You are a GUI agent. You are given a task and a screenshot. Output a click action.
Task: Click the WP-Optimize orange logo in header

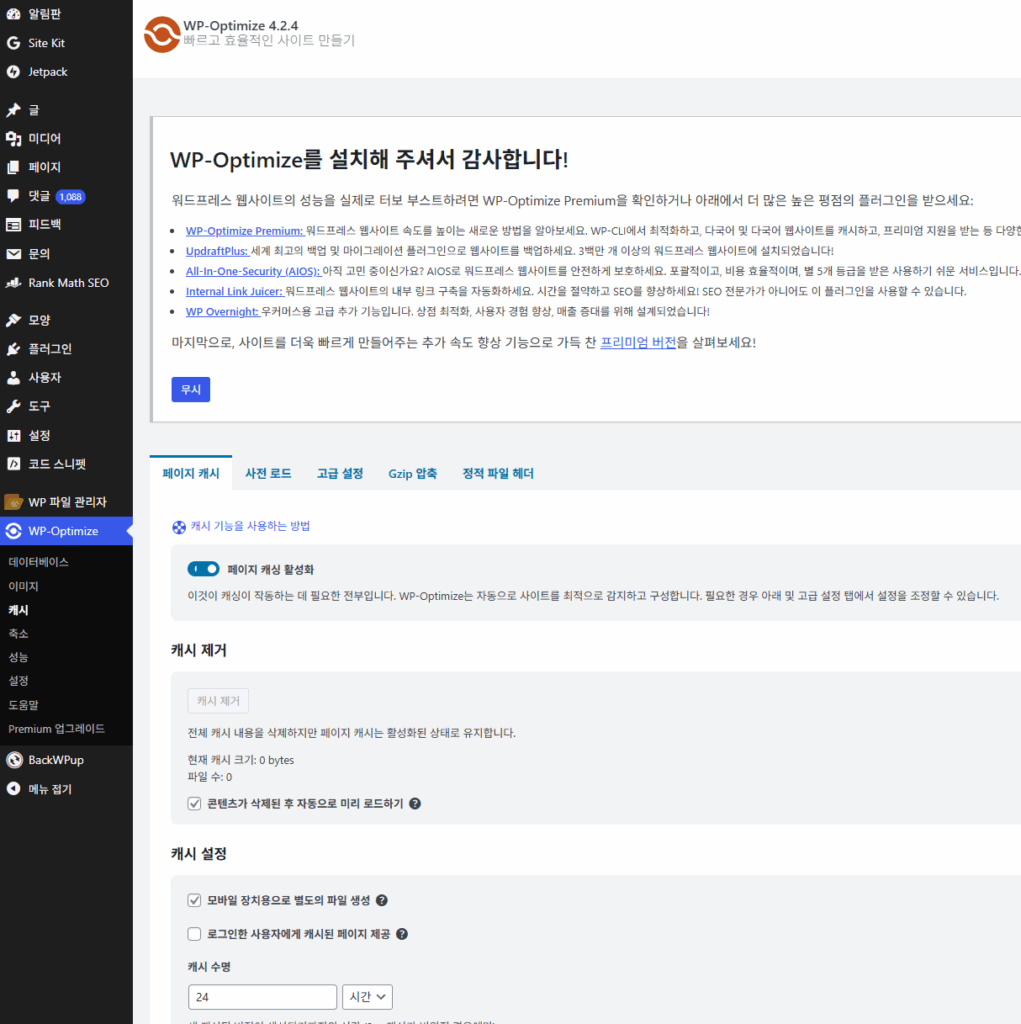pyautogui.click(x=162, y=34)
